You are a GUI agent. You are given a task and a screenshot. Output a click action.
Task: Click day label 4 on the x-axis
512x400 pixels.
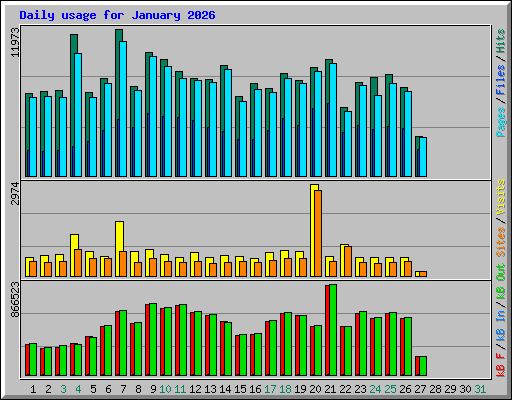pos(78,389)
